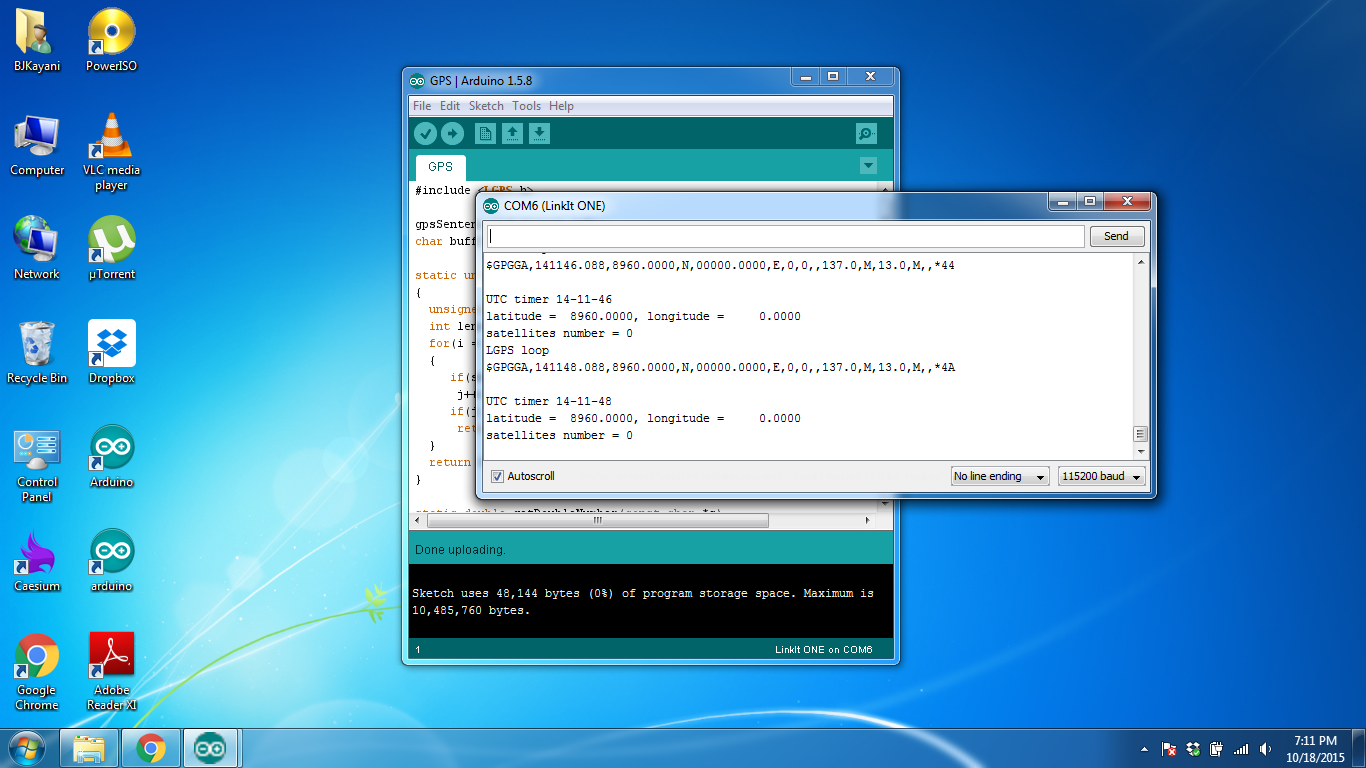Click the Action Center flag tray icon
The width and height of the screenshot is (1366, 768).
coord(1168,749)
